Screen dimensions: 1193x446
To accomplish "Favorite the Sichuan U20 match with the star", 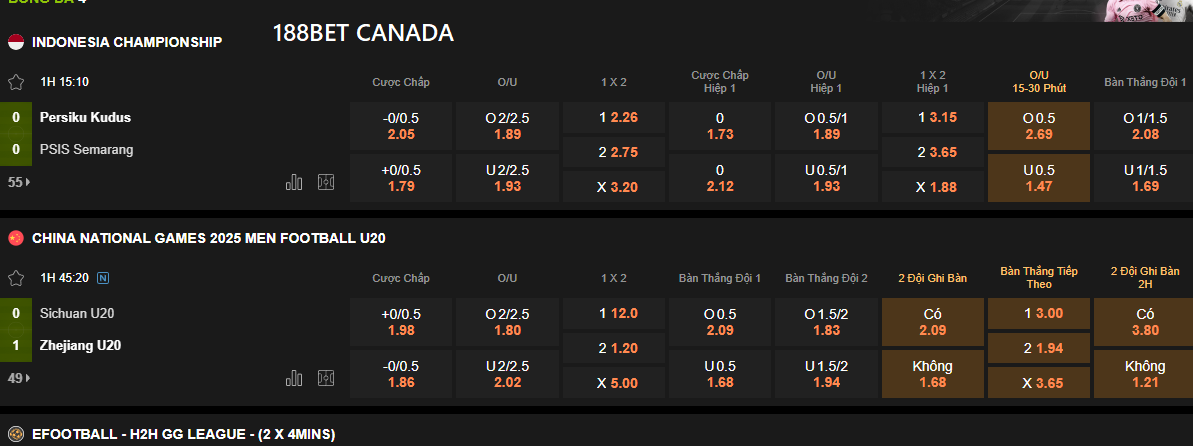I will coord(15,278).
